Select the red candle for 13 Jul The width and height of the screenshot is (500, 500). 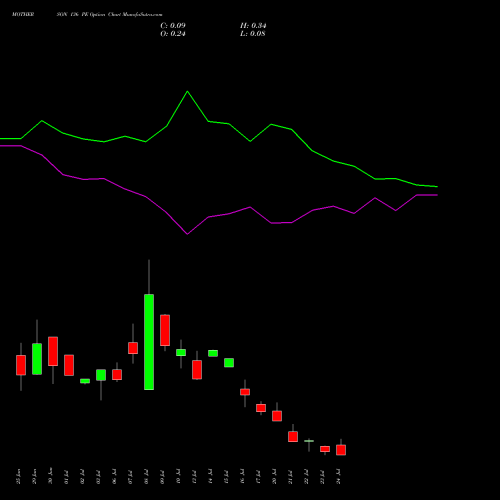click(x=197, y=370)
